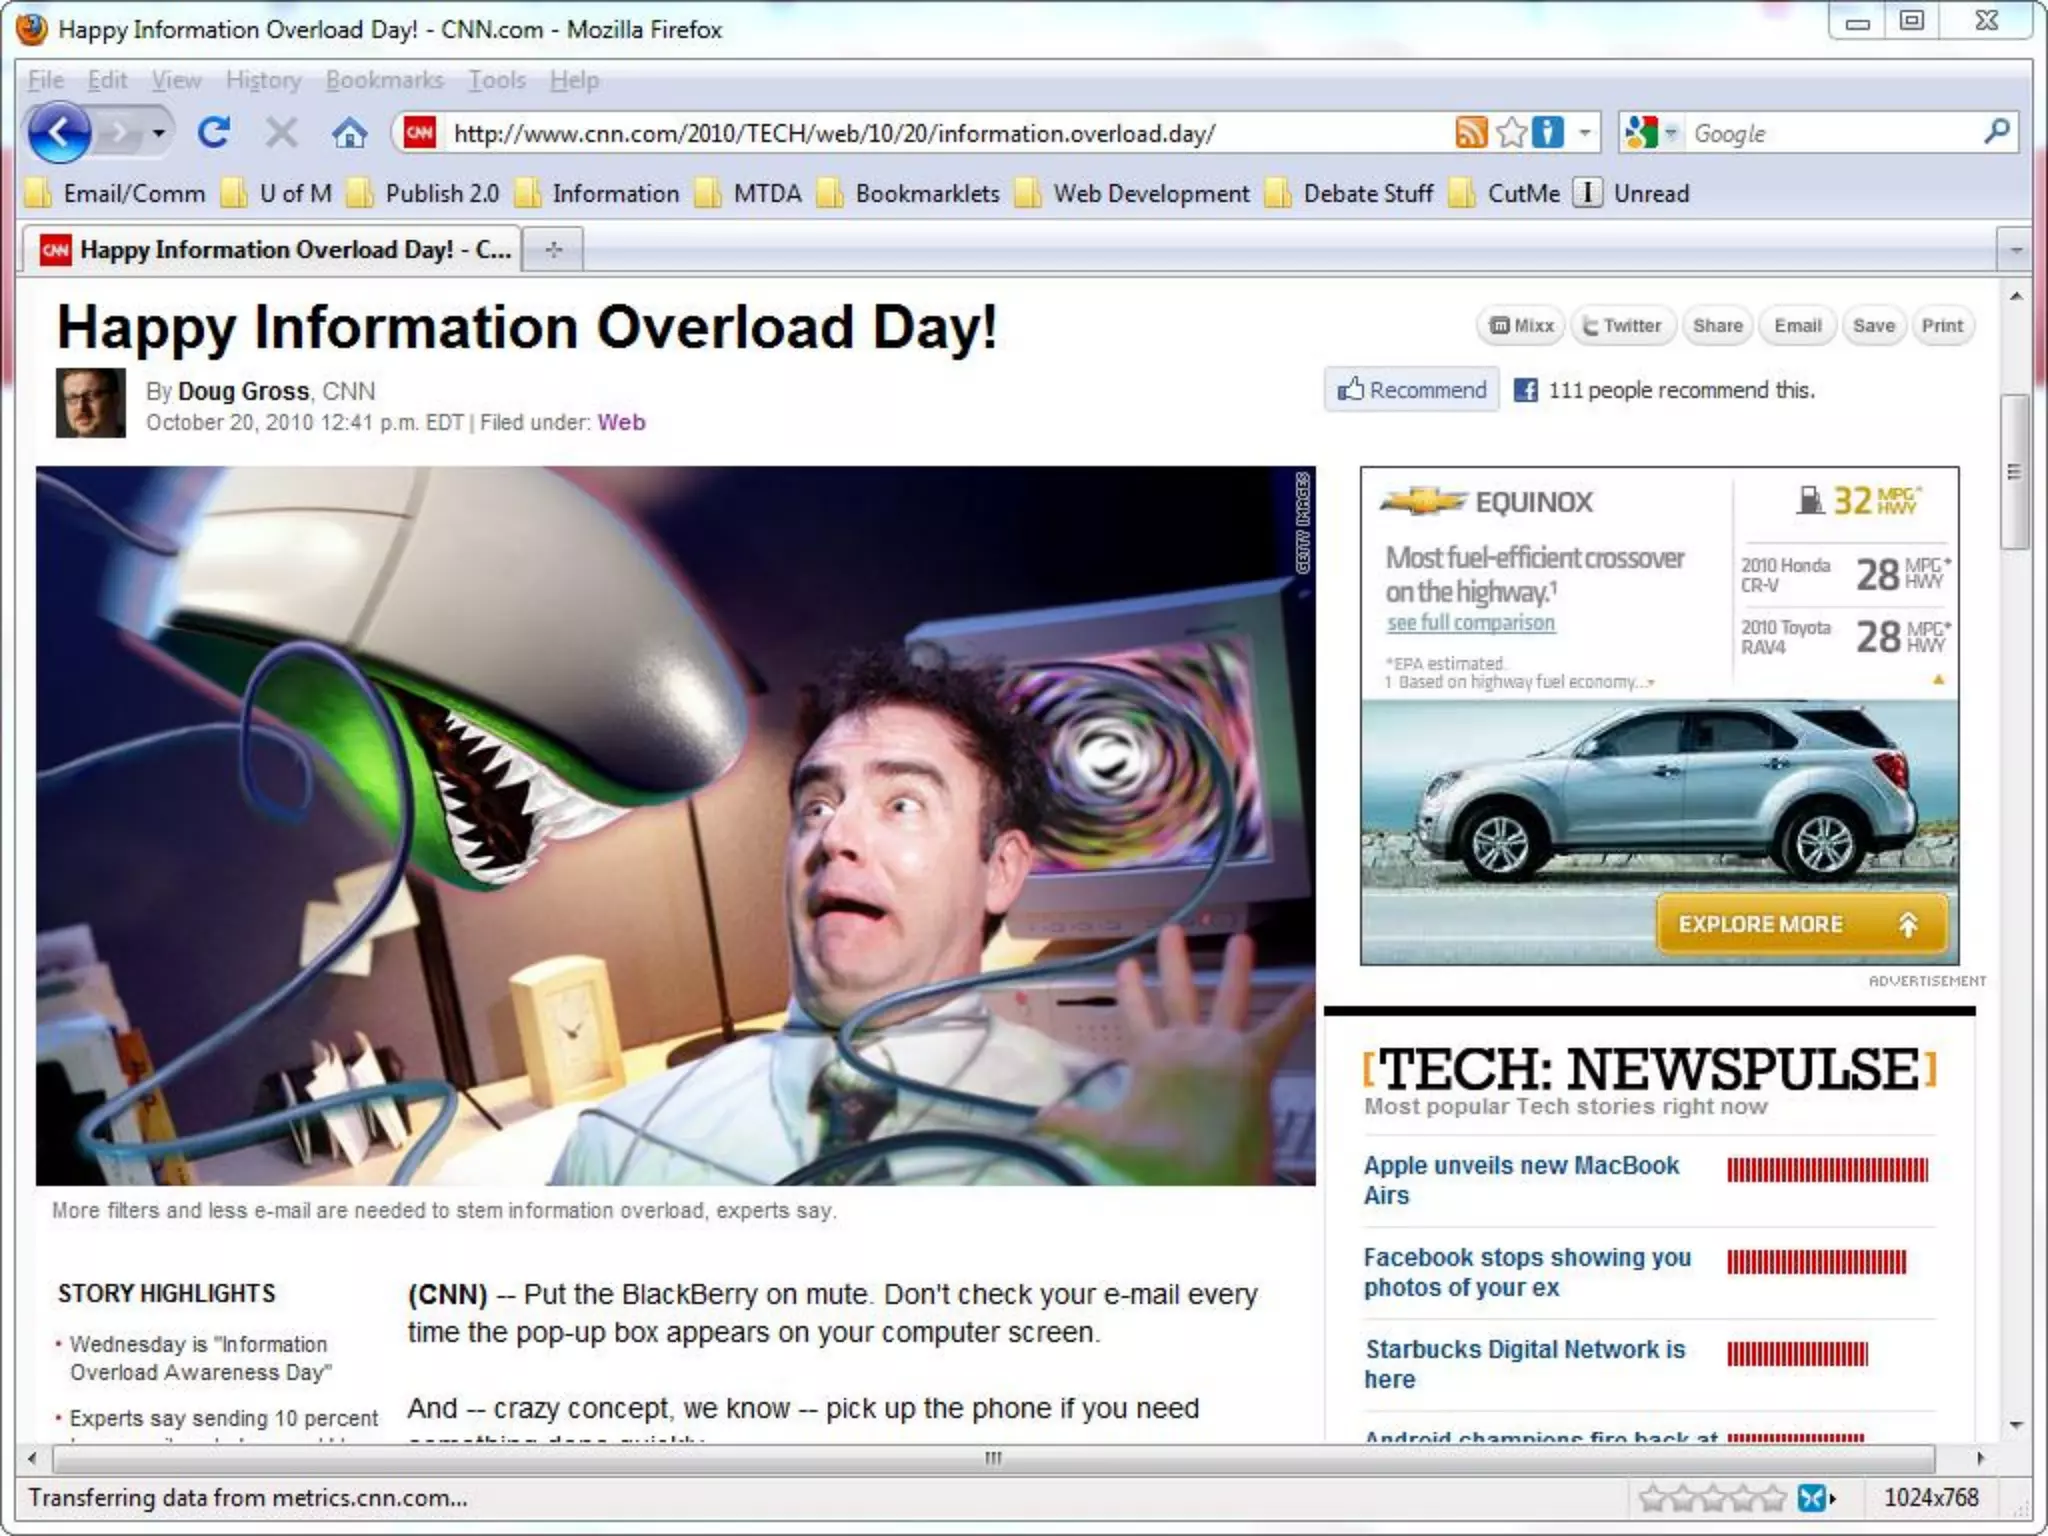
Task: Click the blue info icon in address bar
Action: (x=1547, y=132)
